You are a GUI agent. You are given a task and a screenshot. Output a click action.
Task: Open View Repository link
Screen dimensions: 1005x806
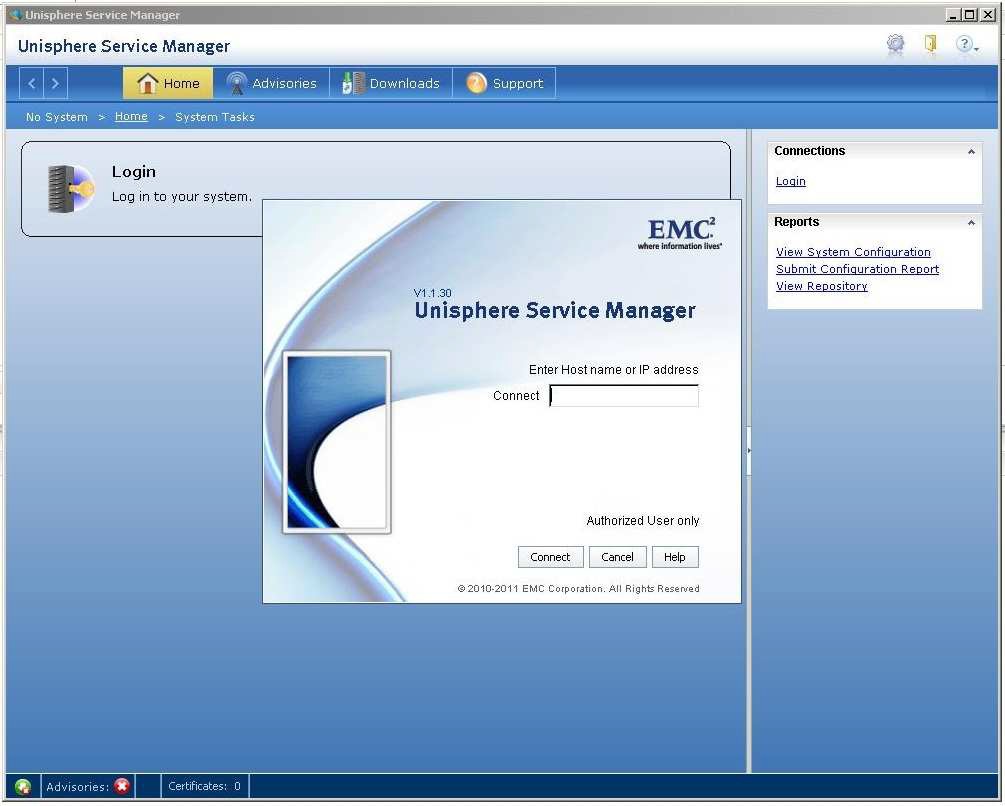822,286
